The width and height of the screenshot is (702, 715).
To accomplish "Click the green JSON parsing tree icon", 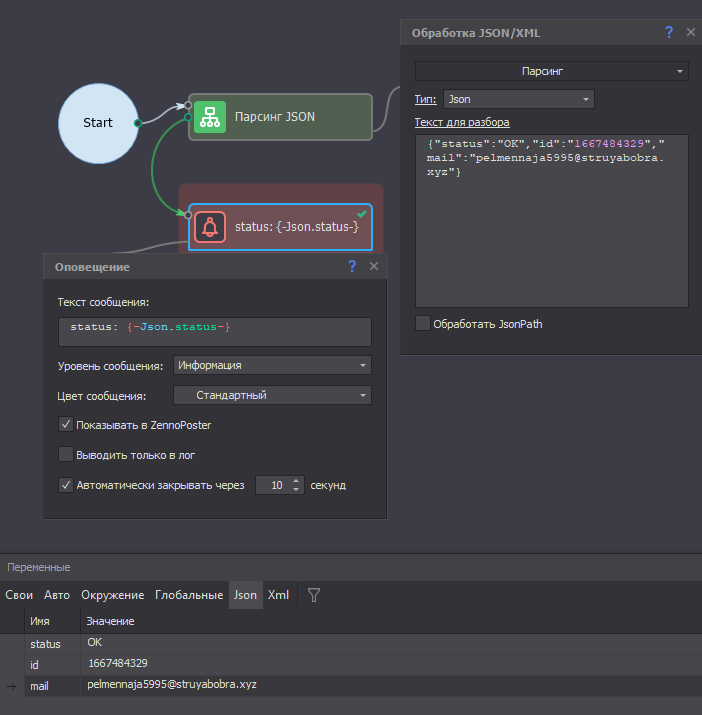I will click(x=210, y=117).
